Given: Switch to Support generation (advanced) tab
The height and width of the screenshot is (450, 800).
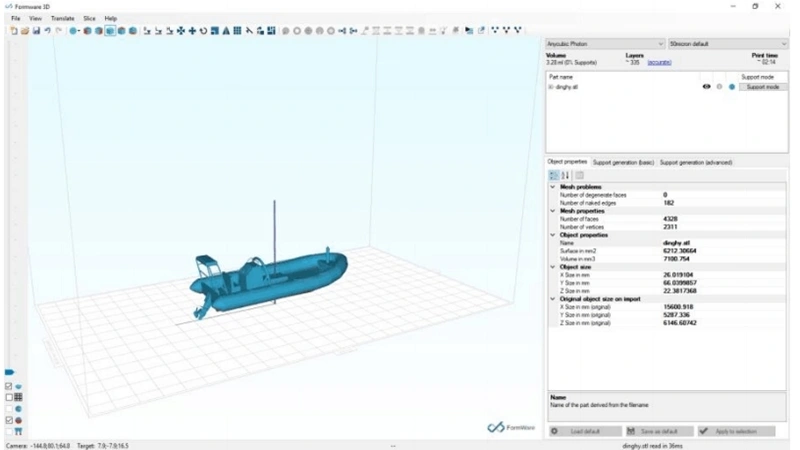Looking at the screenshot, I should [696, 163].
